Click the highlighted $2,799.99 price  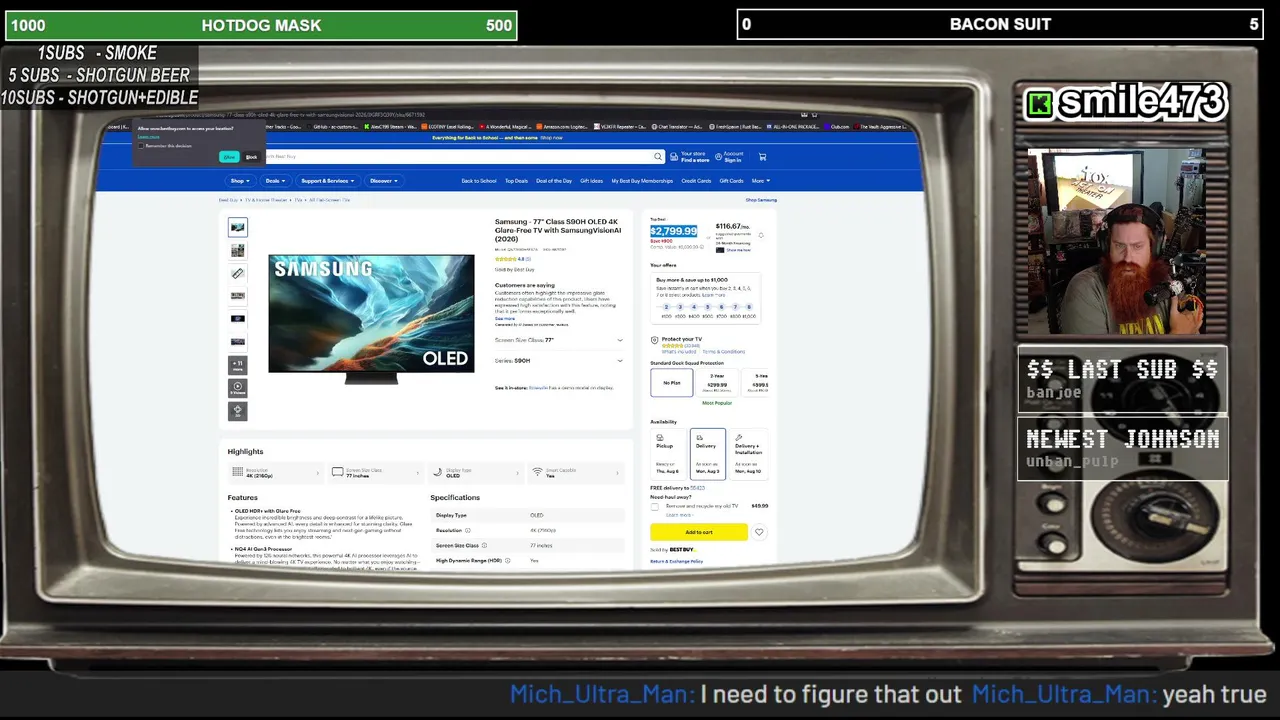pyautogui.click(x=674, y=231)
